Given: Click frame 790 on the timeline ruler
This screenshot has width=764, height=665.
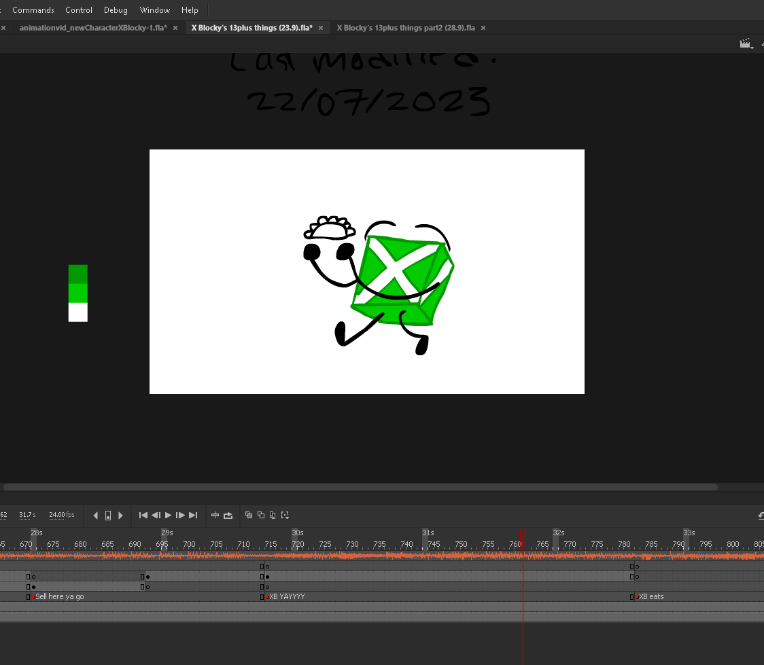Looking at the screenshot, I should [x=679, y=545].
